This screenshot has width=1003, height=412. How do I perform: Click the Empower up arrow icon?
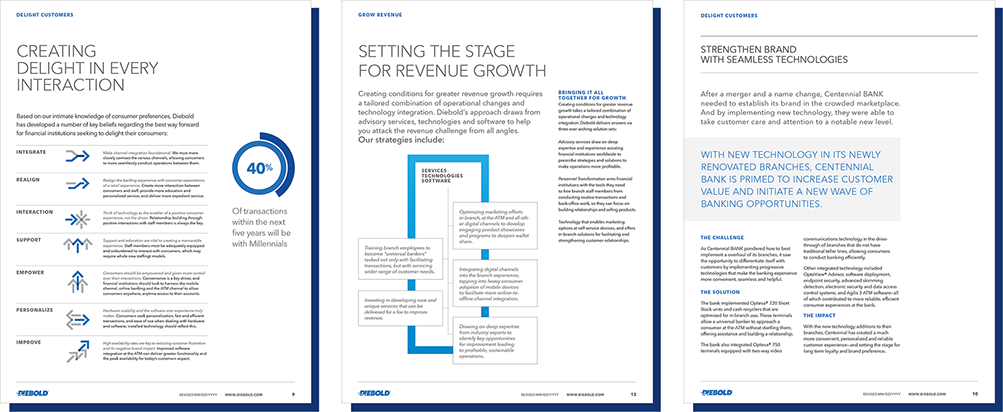77,281
